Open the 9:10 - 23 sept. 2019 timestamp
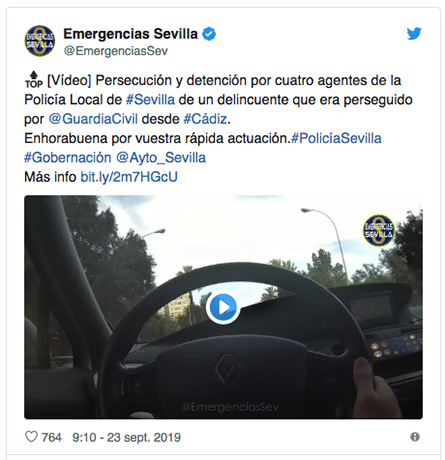This screenshot has width=445, height=460. coord(126,437)
